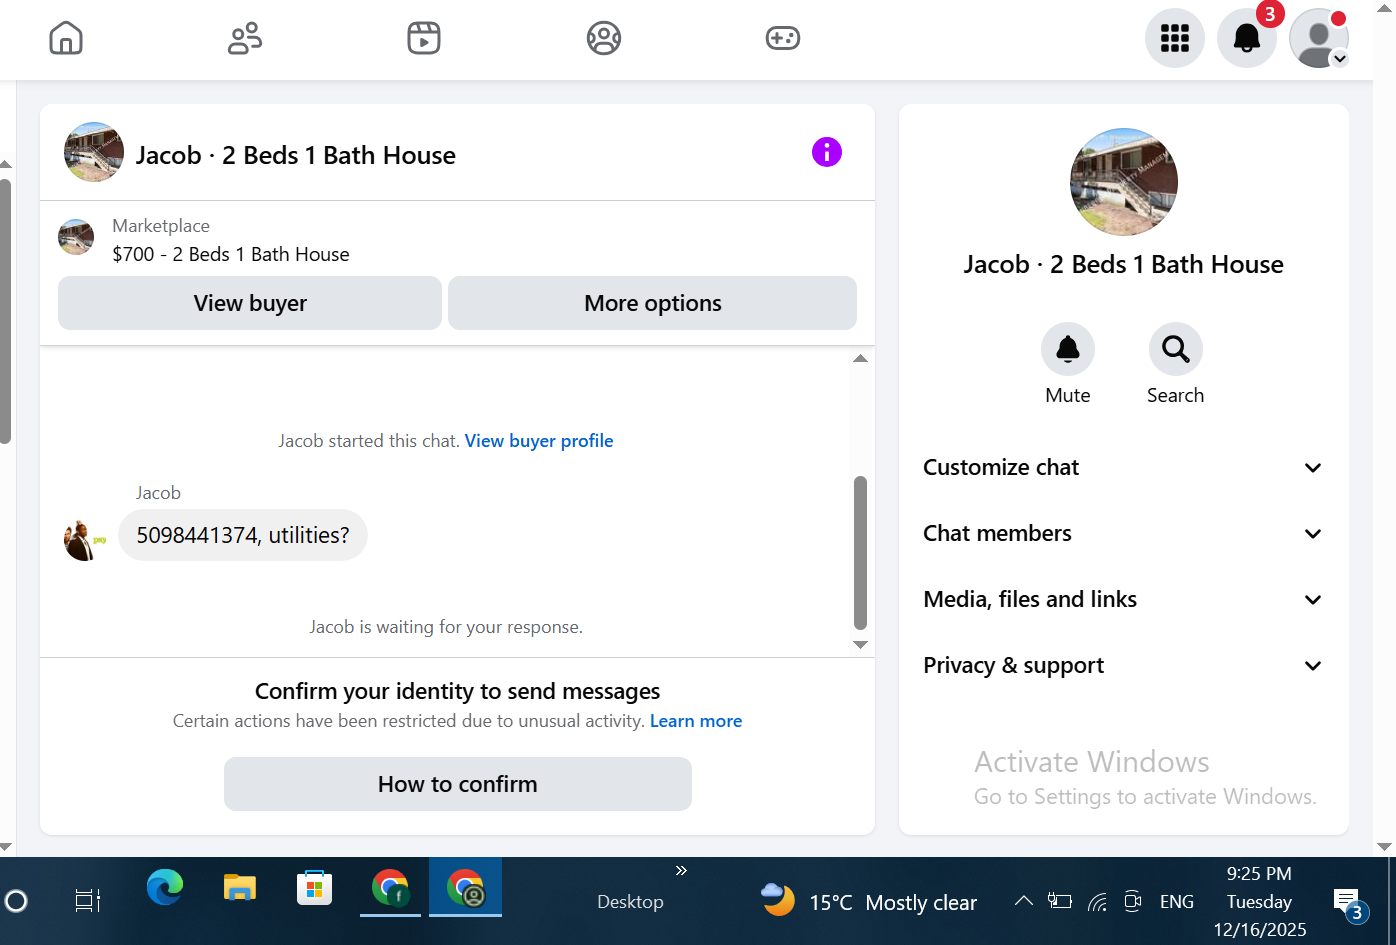The height and width of the screenshot is (945, 1396).
Task: Expand the Chat members section
Action: click(1123, 534)
